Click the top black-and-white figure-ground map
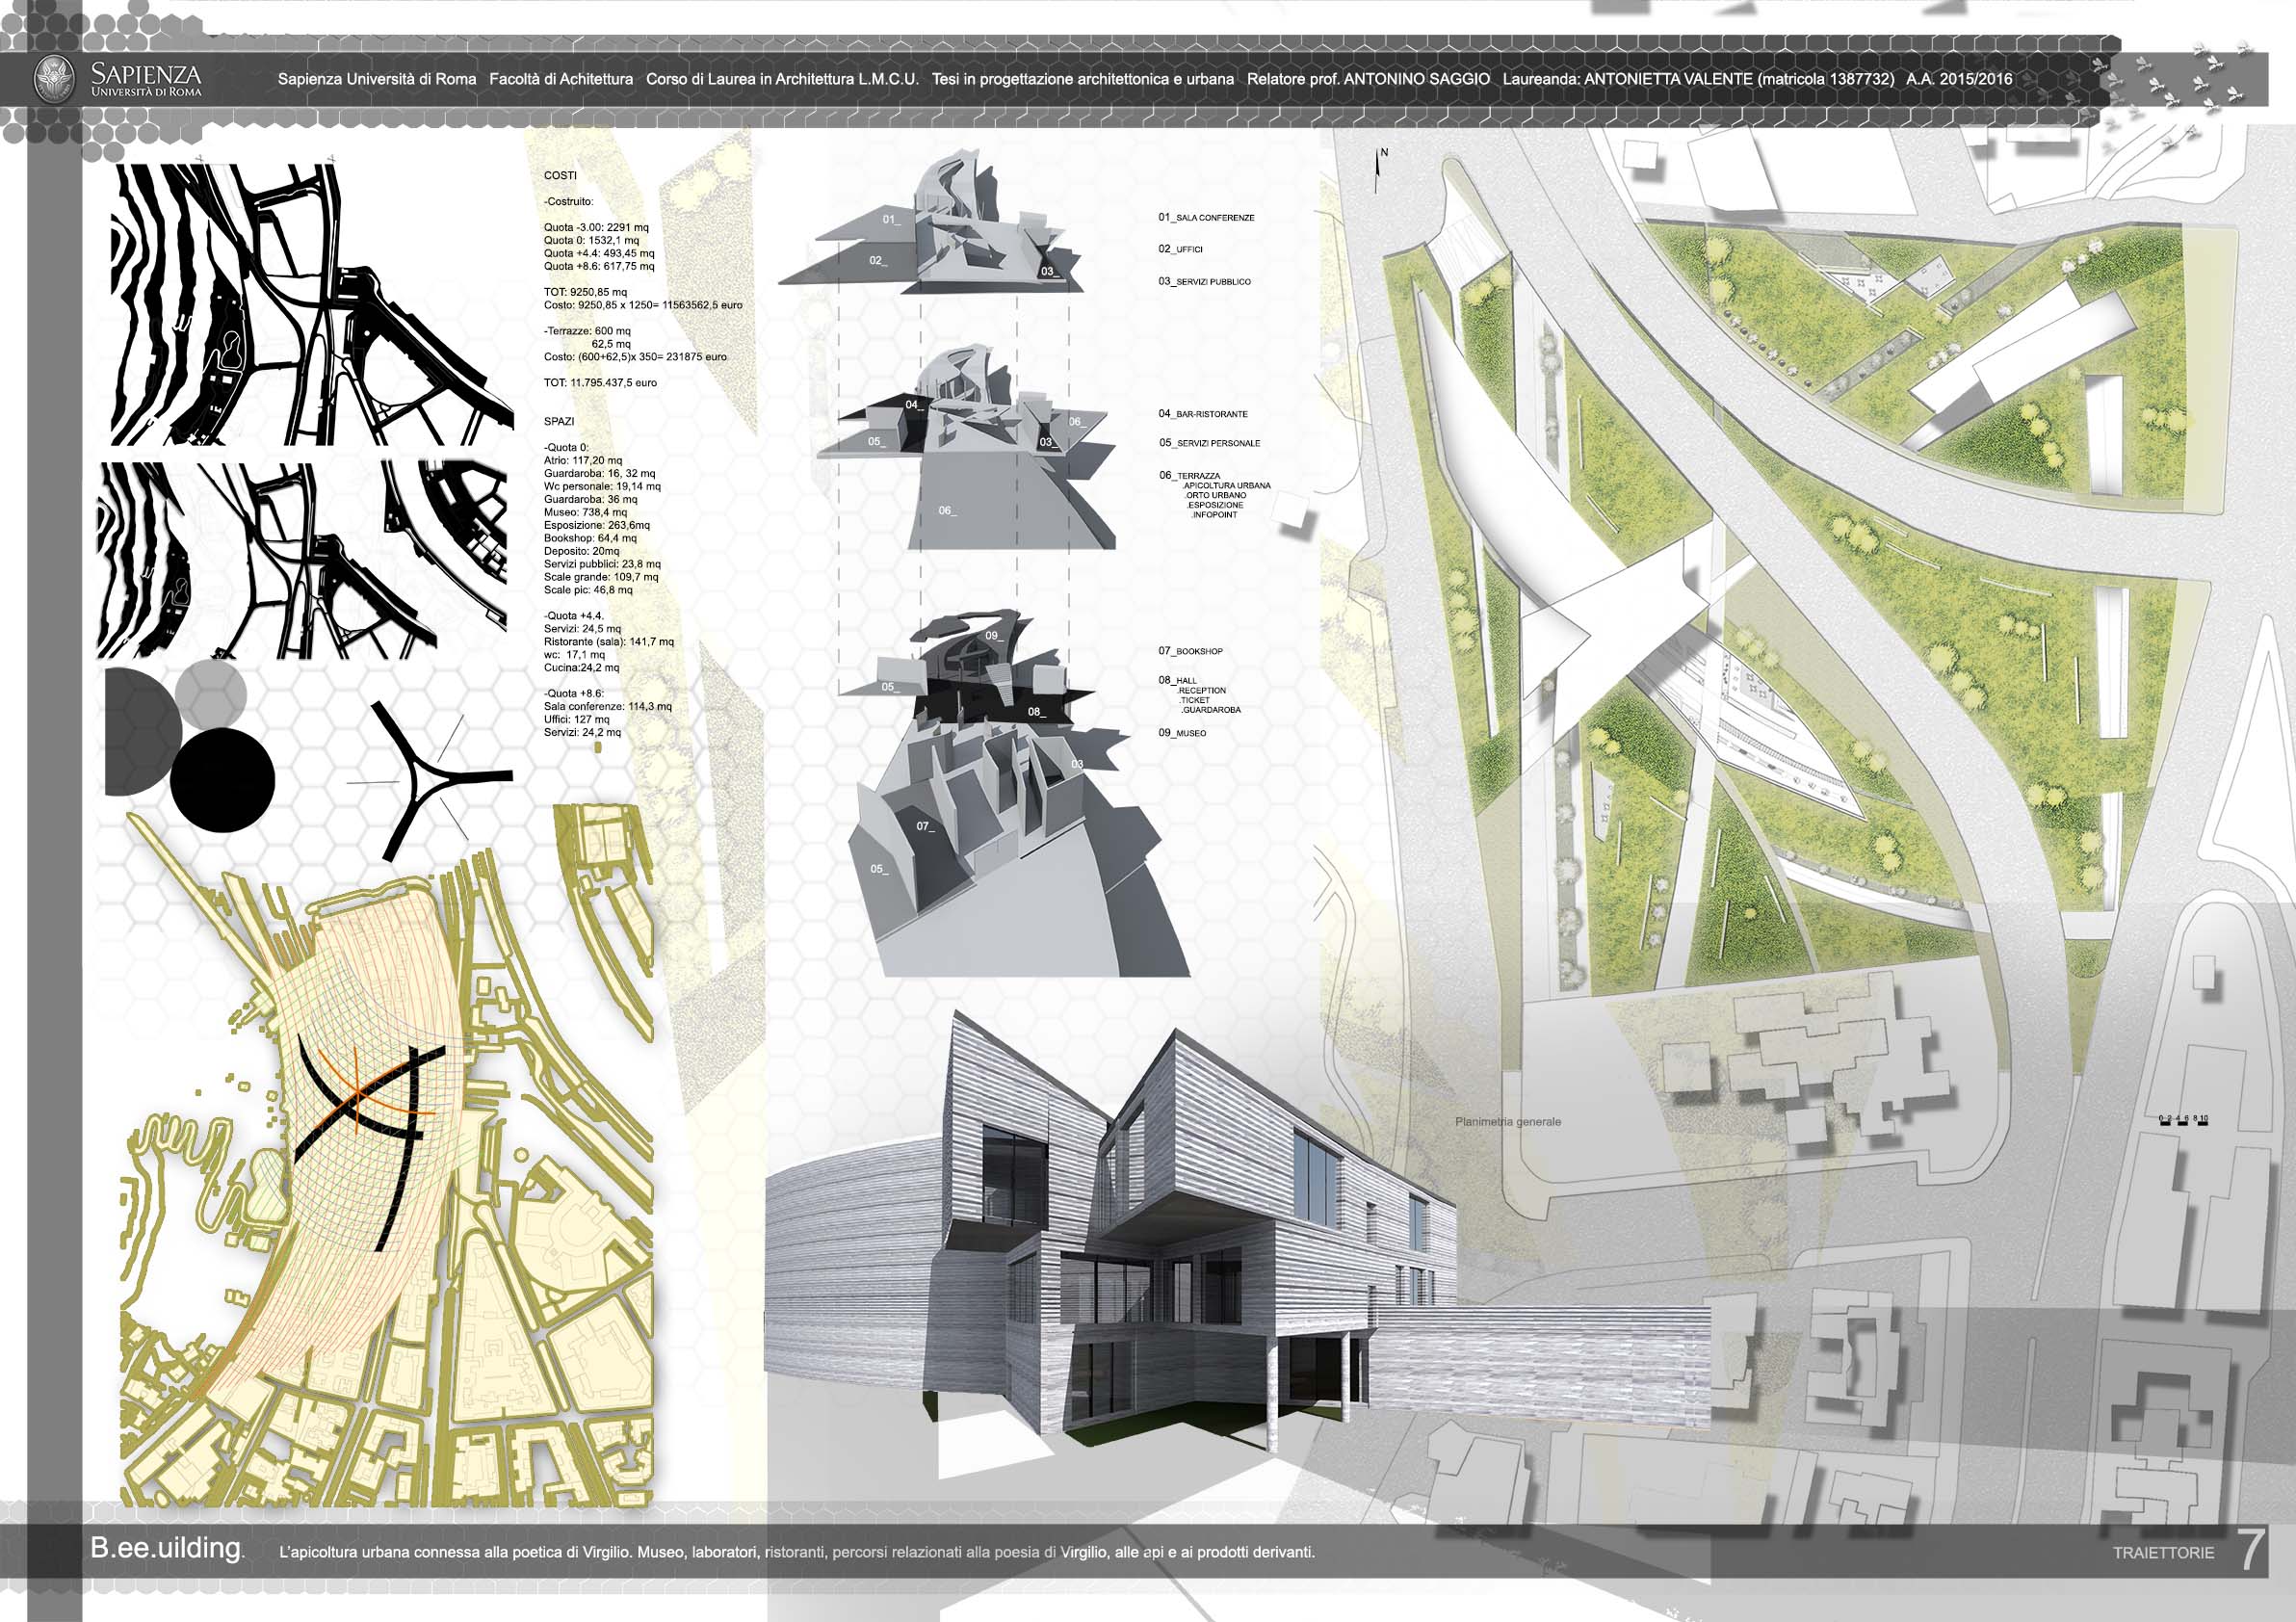 pyautogui.click(x=310, y=305)
